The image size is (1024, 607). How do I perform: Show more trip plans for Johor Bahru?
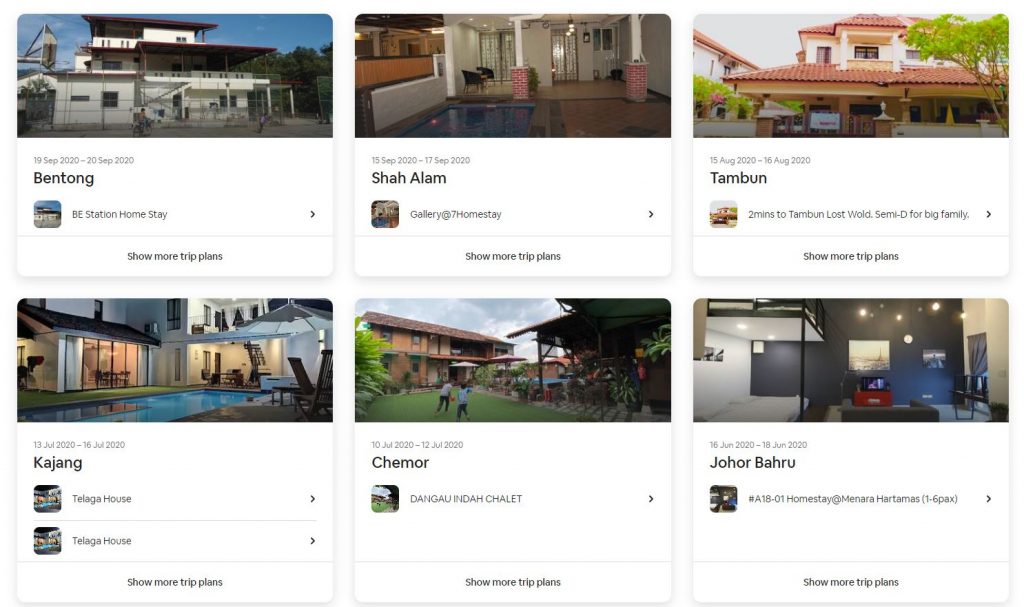click(851, 582)
